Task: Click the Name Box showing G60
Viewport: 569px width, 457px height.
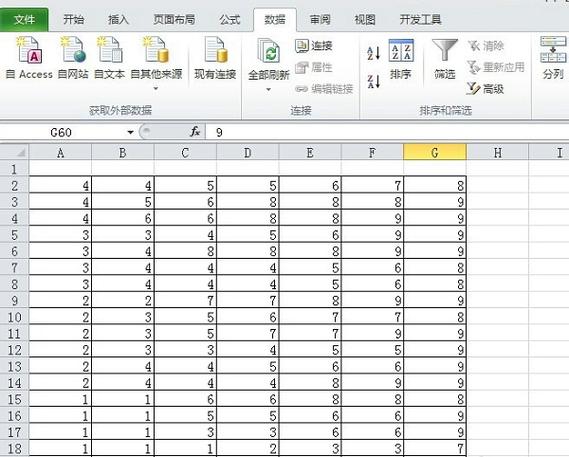Action: point(61,132)
